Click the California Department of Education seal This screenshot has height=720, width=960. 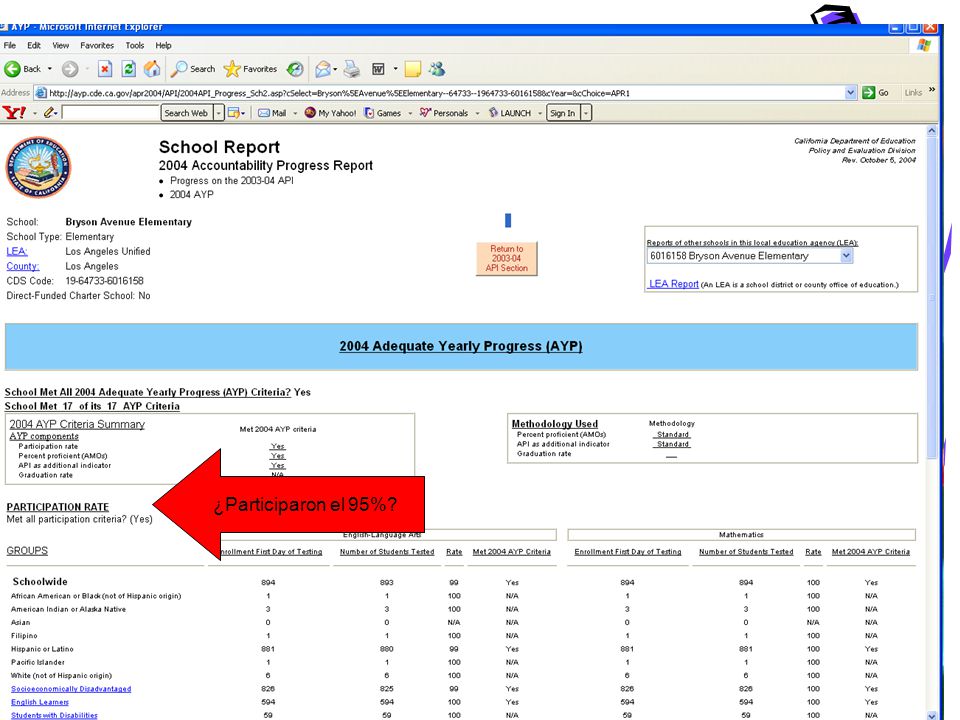coord(38,167)
